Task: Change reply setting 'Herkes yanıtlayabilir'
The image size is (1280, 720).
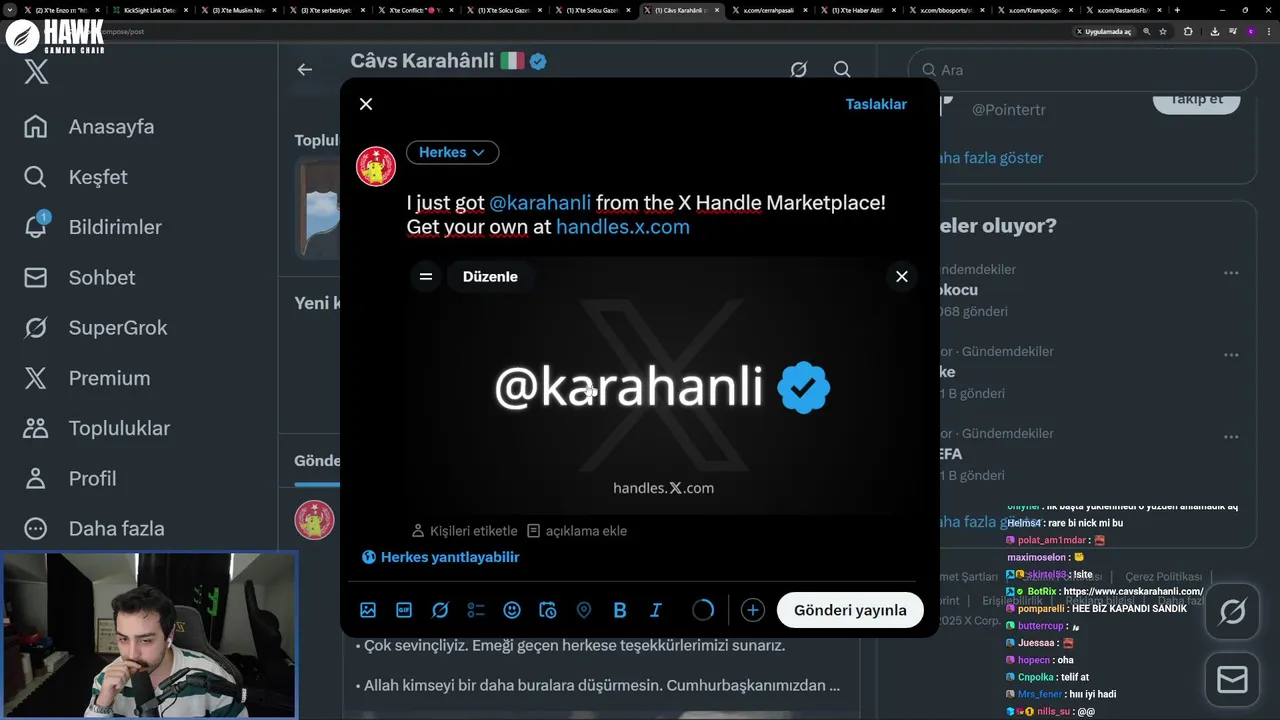Action: (x=441, y=557)
